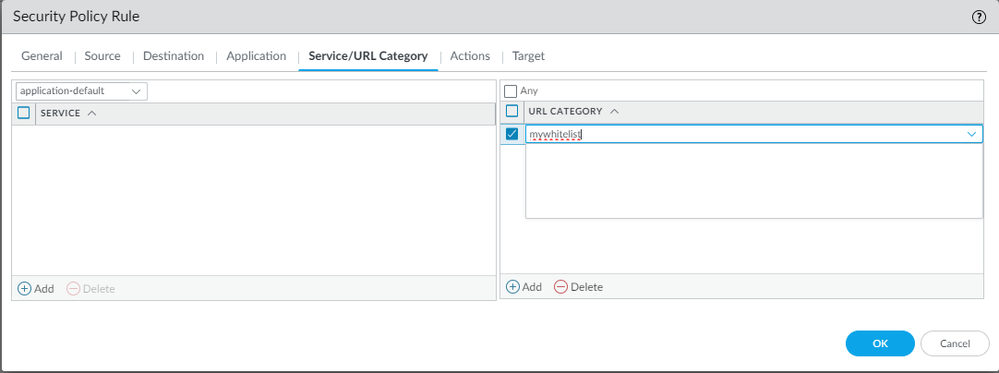999x373 pixels.
Task: Click the plus icon to add a service
Action: tap(24, 288)
